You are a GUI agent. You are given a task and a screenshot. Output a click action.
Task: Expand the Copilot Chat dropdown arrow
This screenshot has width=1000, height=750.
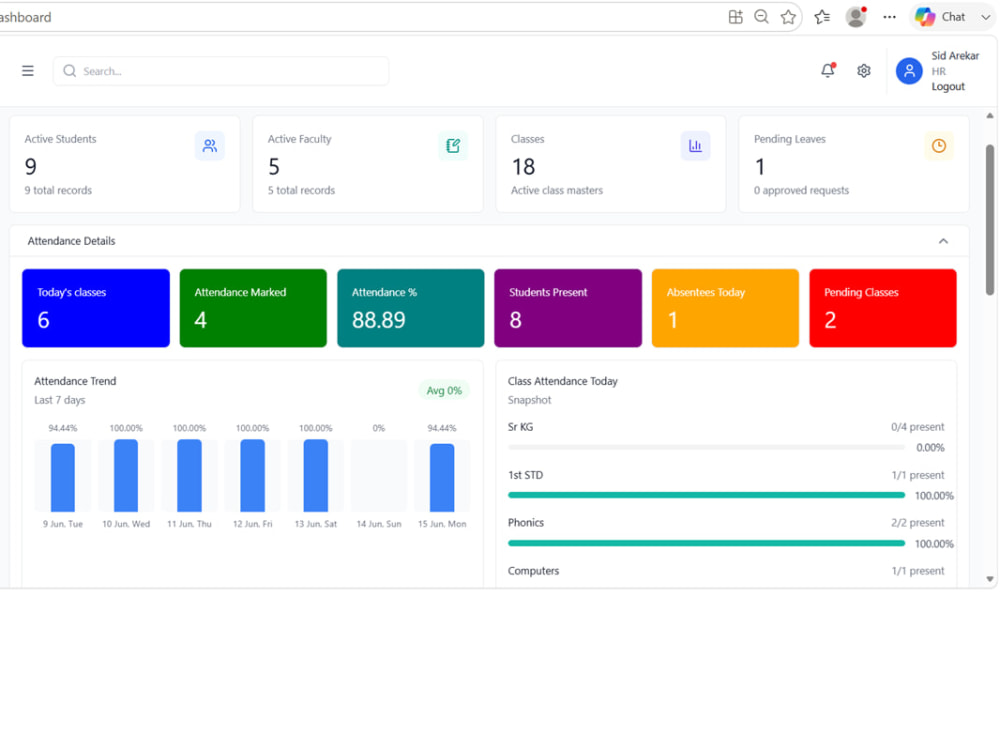tap(985, 17)
